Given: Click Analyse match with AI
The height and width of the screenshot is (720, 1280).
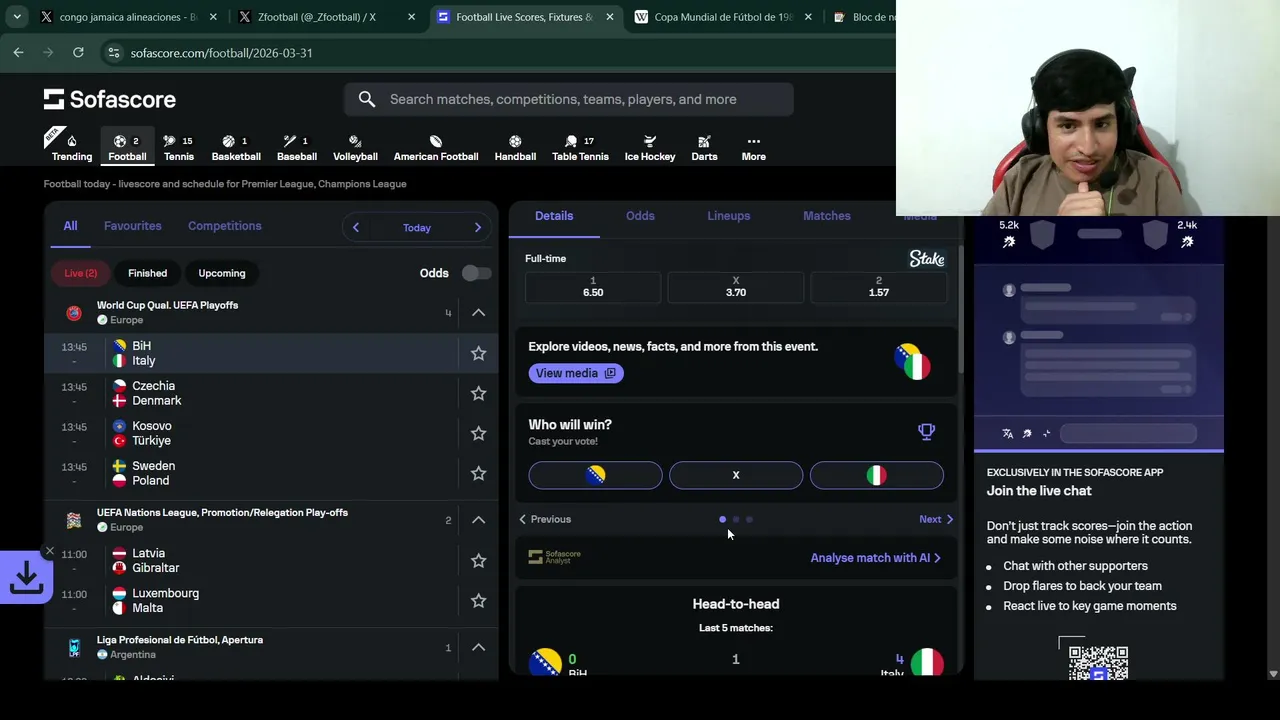Looking at the screenshot, I should coord(876,558).
